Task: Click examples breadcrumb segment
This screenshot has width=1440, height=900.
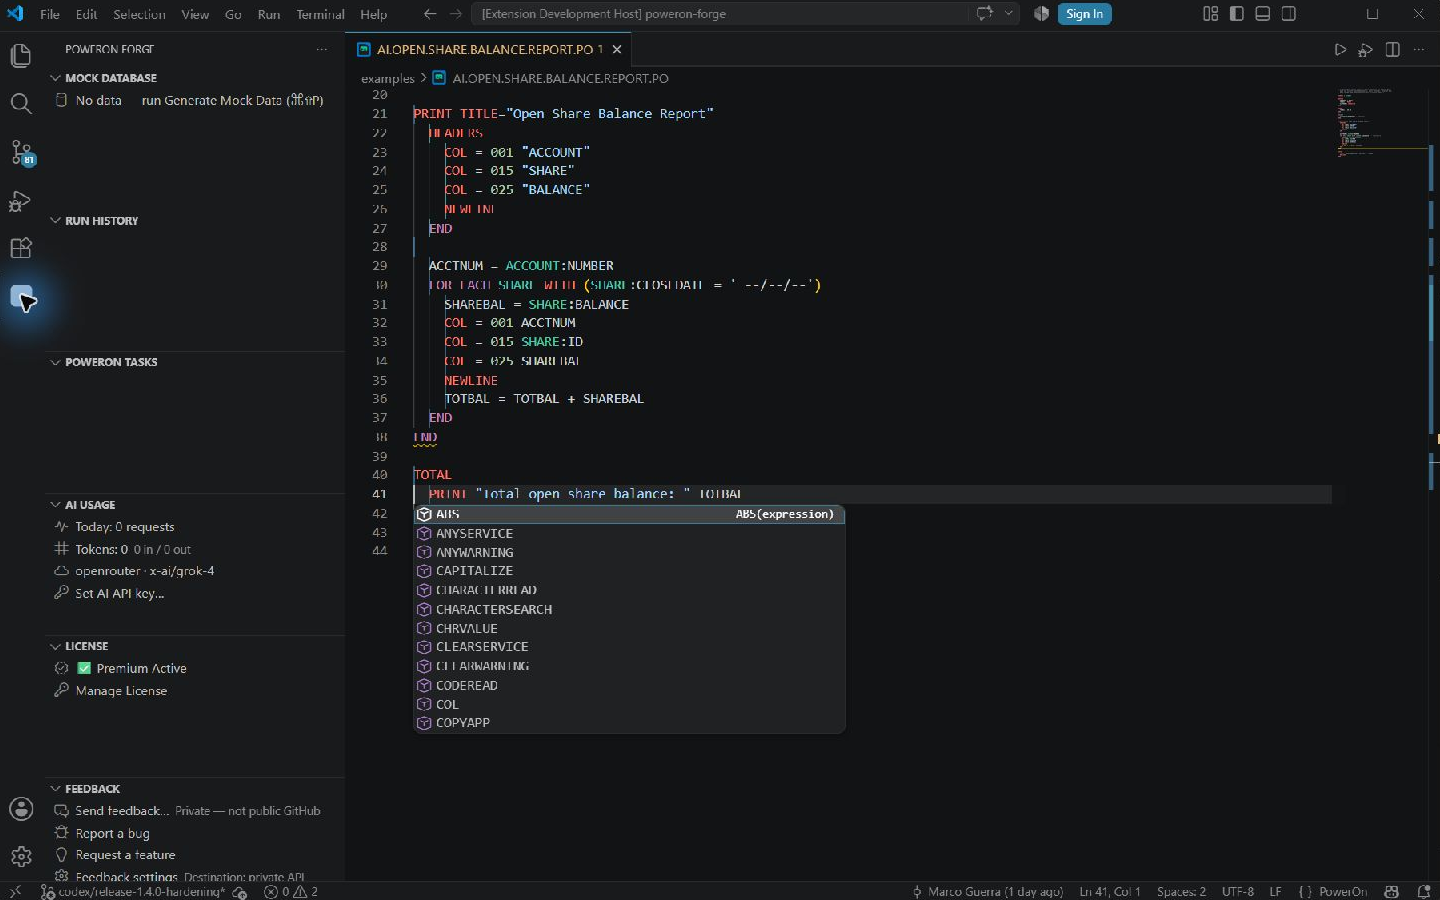Action: click(x=387, y=78)
